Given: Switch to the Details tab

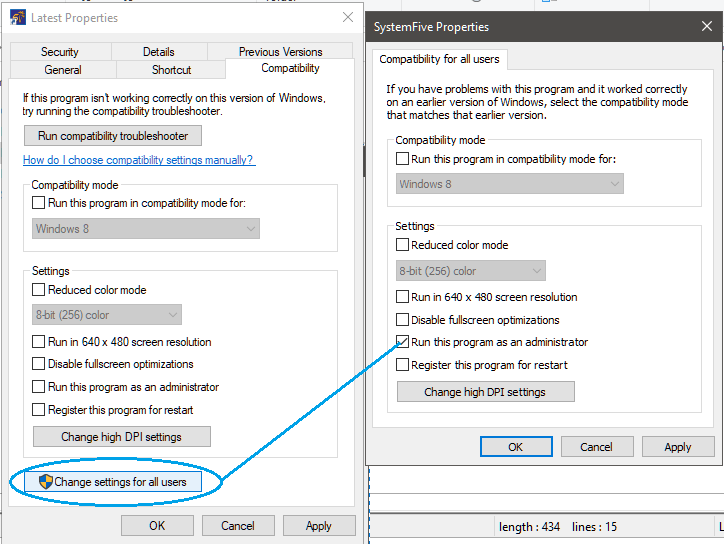Looking at the screenshot, I should tap(159, 52).
